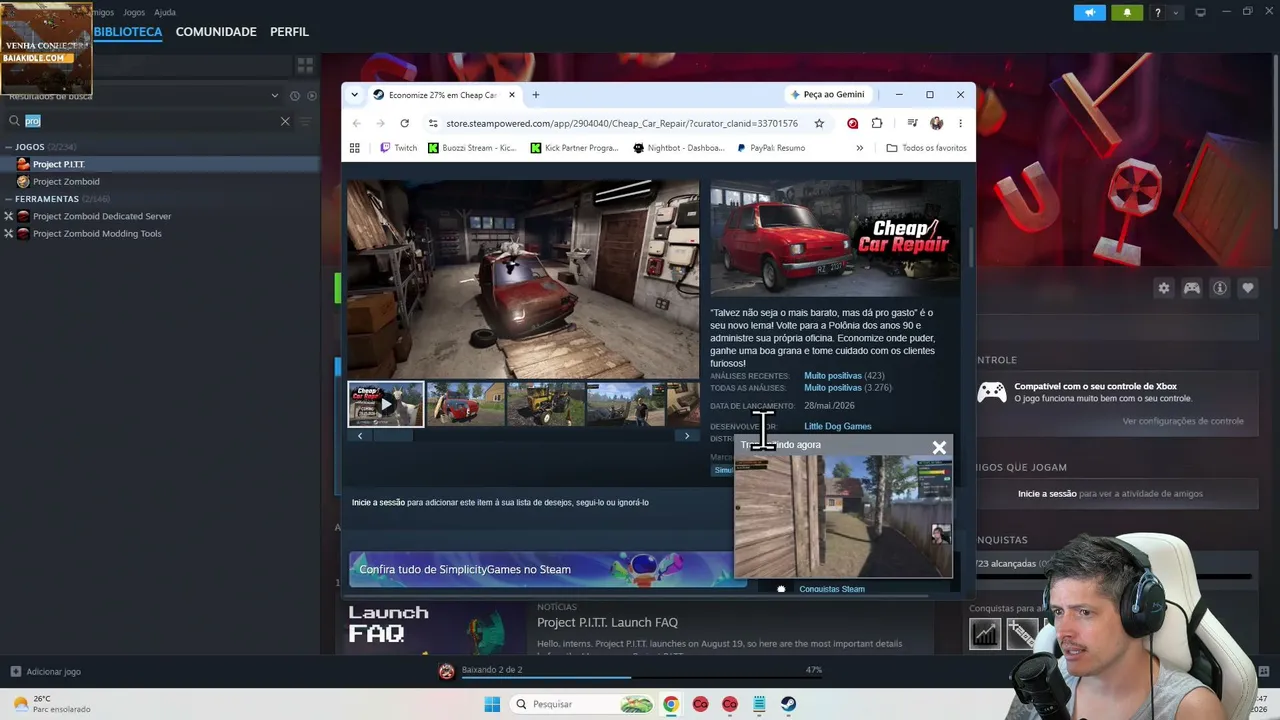The width and height of the screenshot is (1280, 720).
Task: Open Chrome apps grid shortcut
Action: point(354,148)
